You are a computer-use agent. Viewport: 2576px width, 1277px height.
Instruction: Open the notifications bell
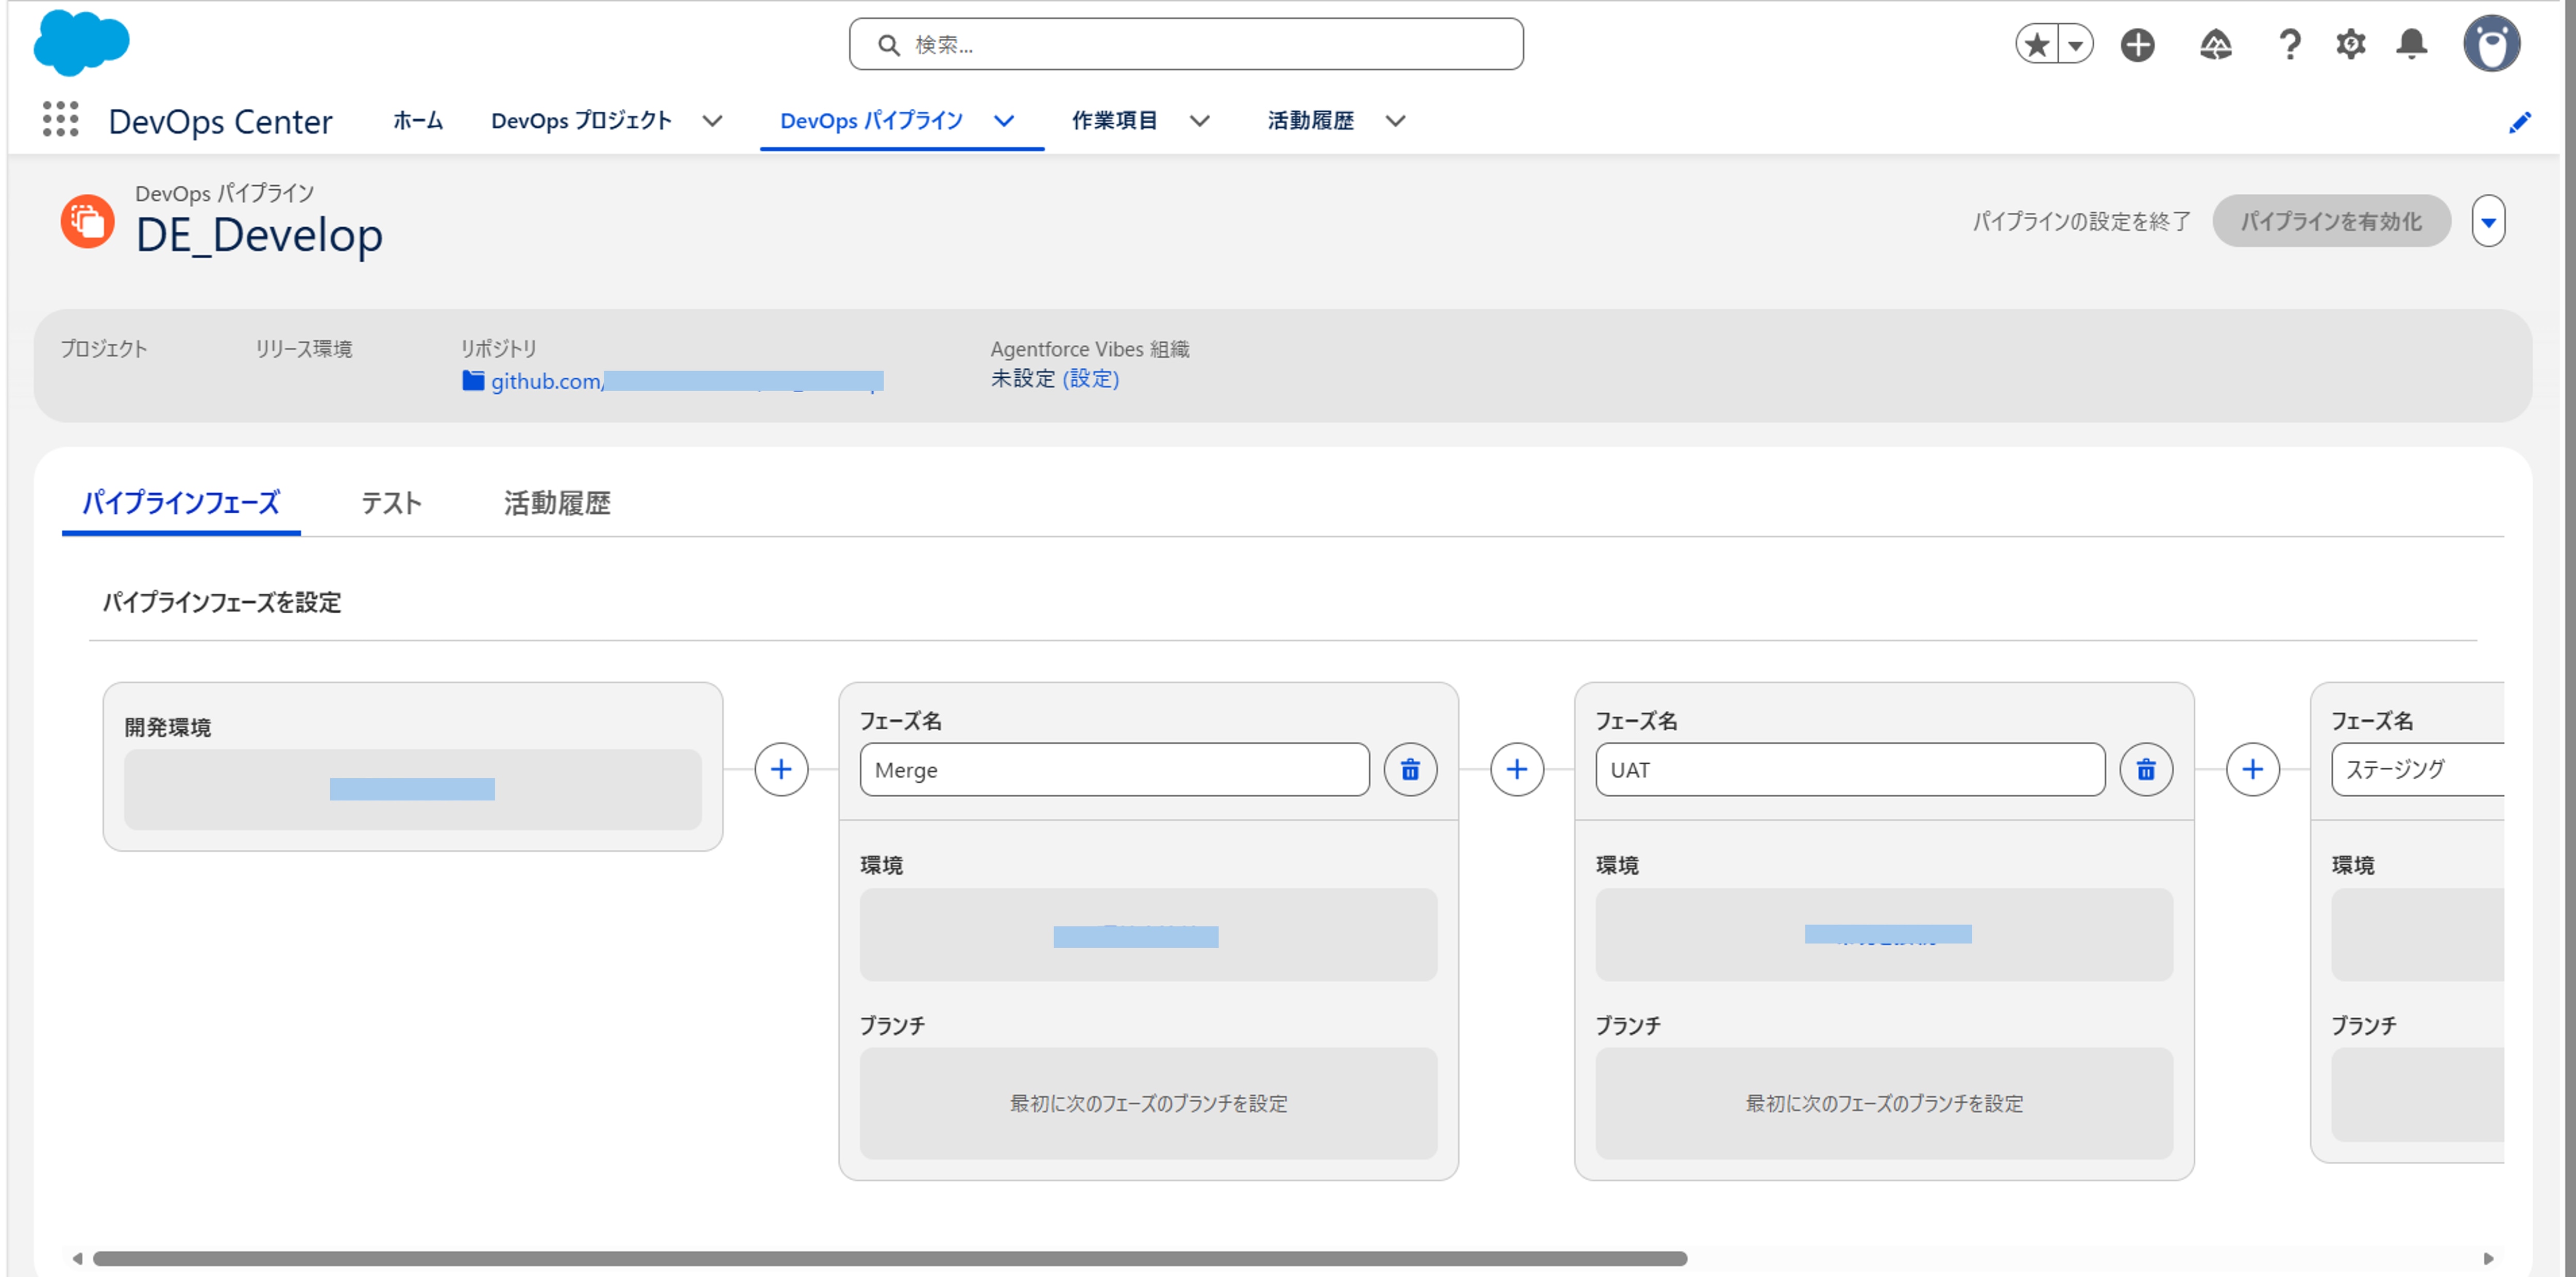click(2412, 45)
